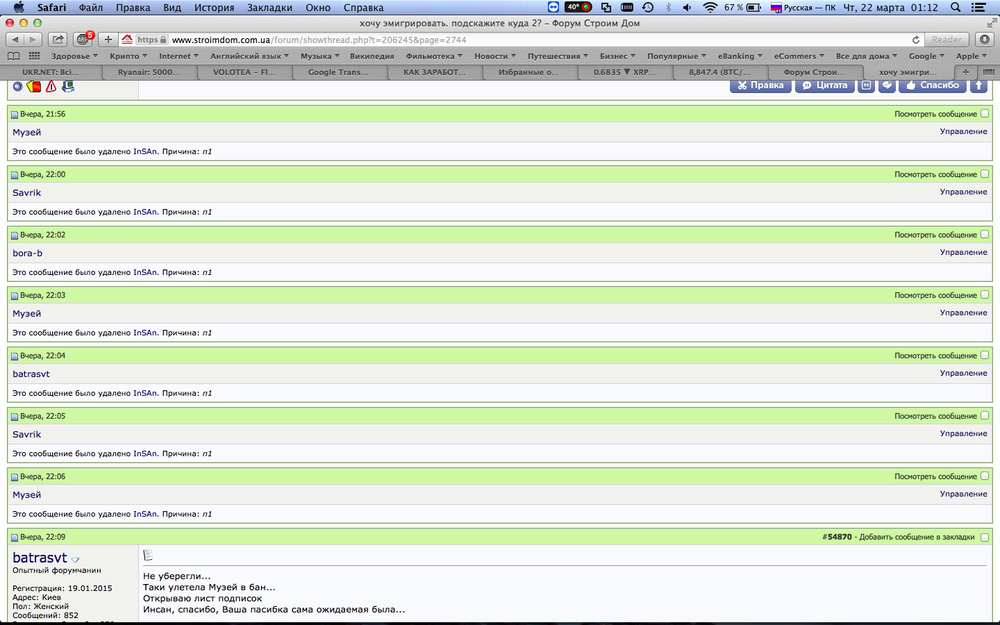Click the computer IP lookup icon
1000x625 pixels.
click(68, 86)
